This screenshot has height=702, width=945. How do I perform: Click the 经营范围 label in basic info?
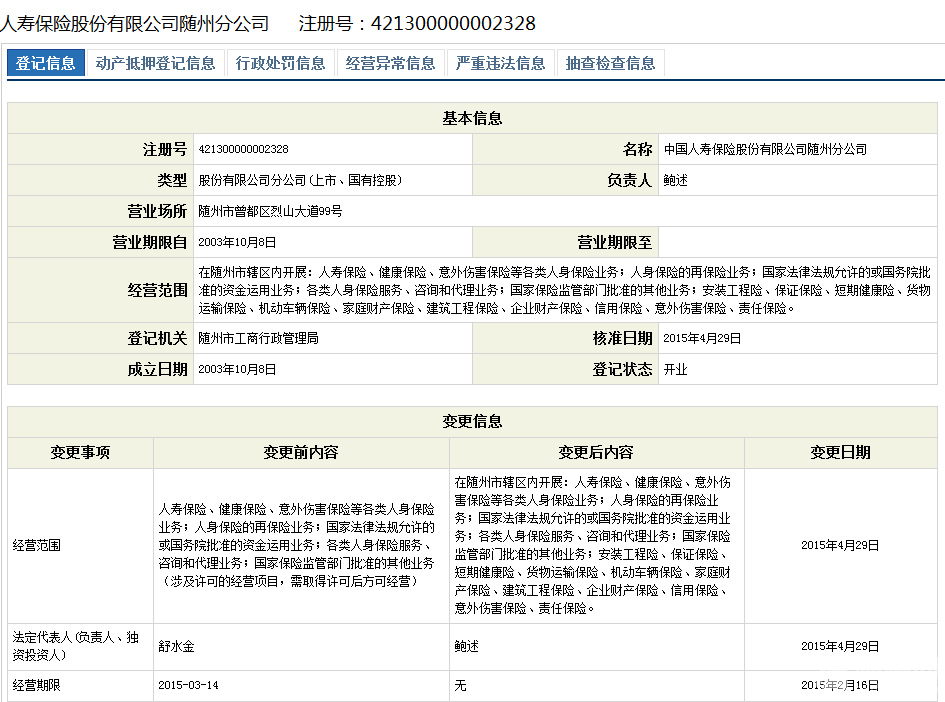(x=157, y=290)
